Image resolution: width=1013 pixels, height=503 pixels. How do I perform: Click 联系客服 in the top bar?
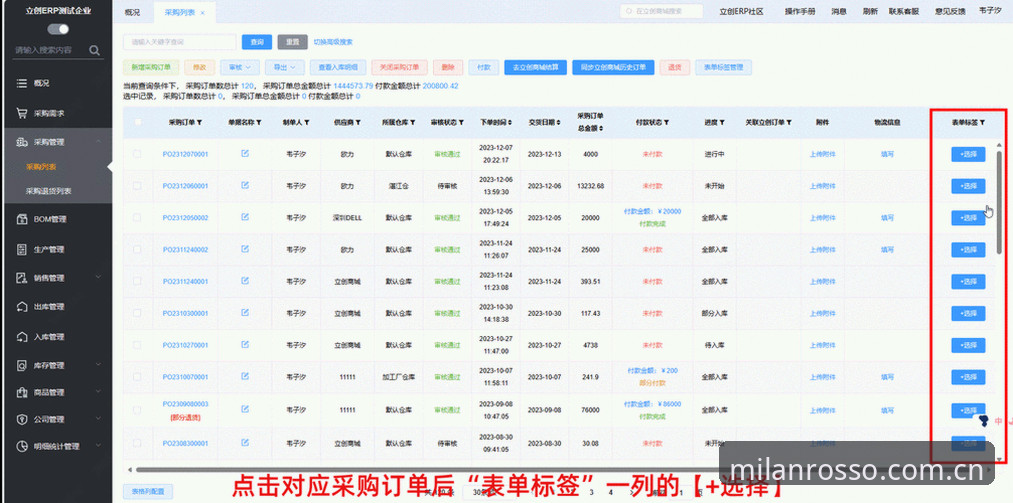point(904,12)
